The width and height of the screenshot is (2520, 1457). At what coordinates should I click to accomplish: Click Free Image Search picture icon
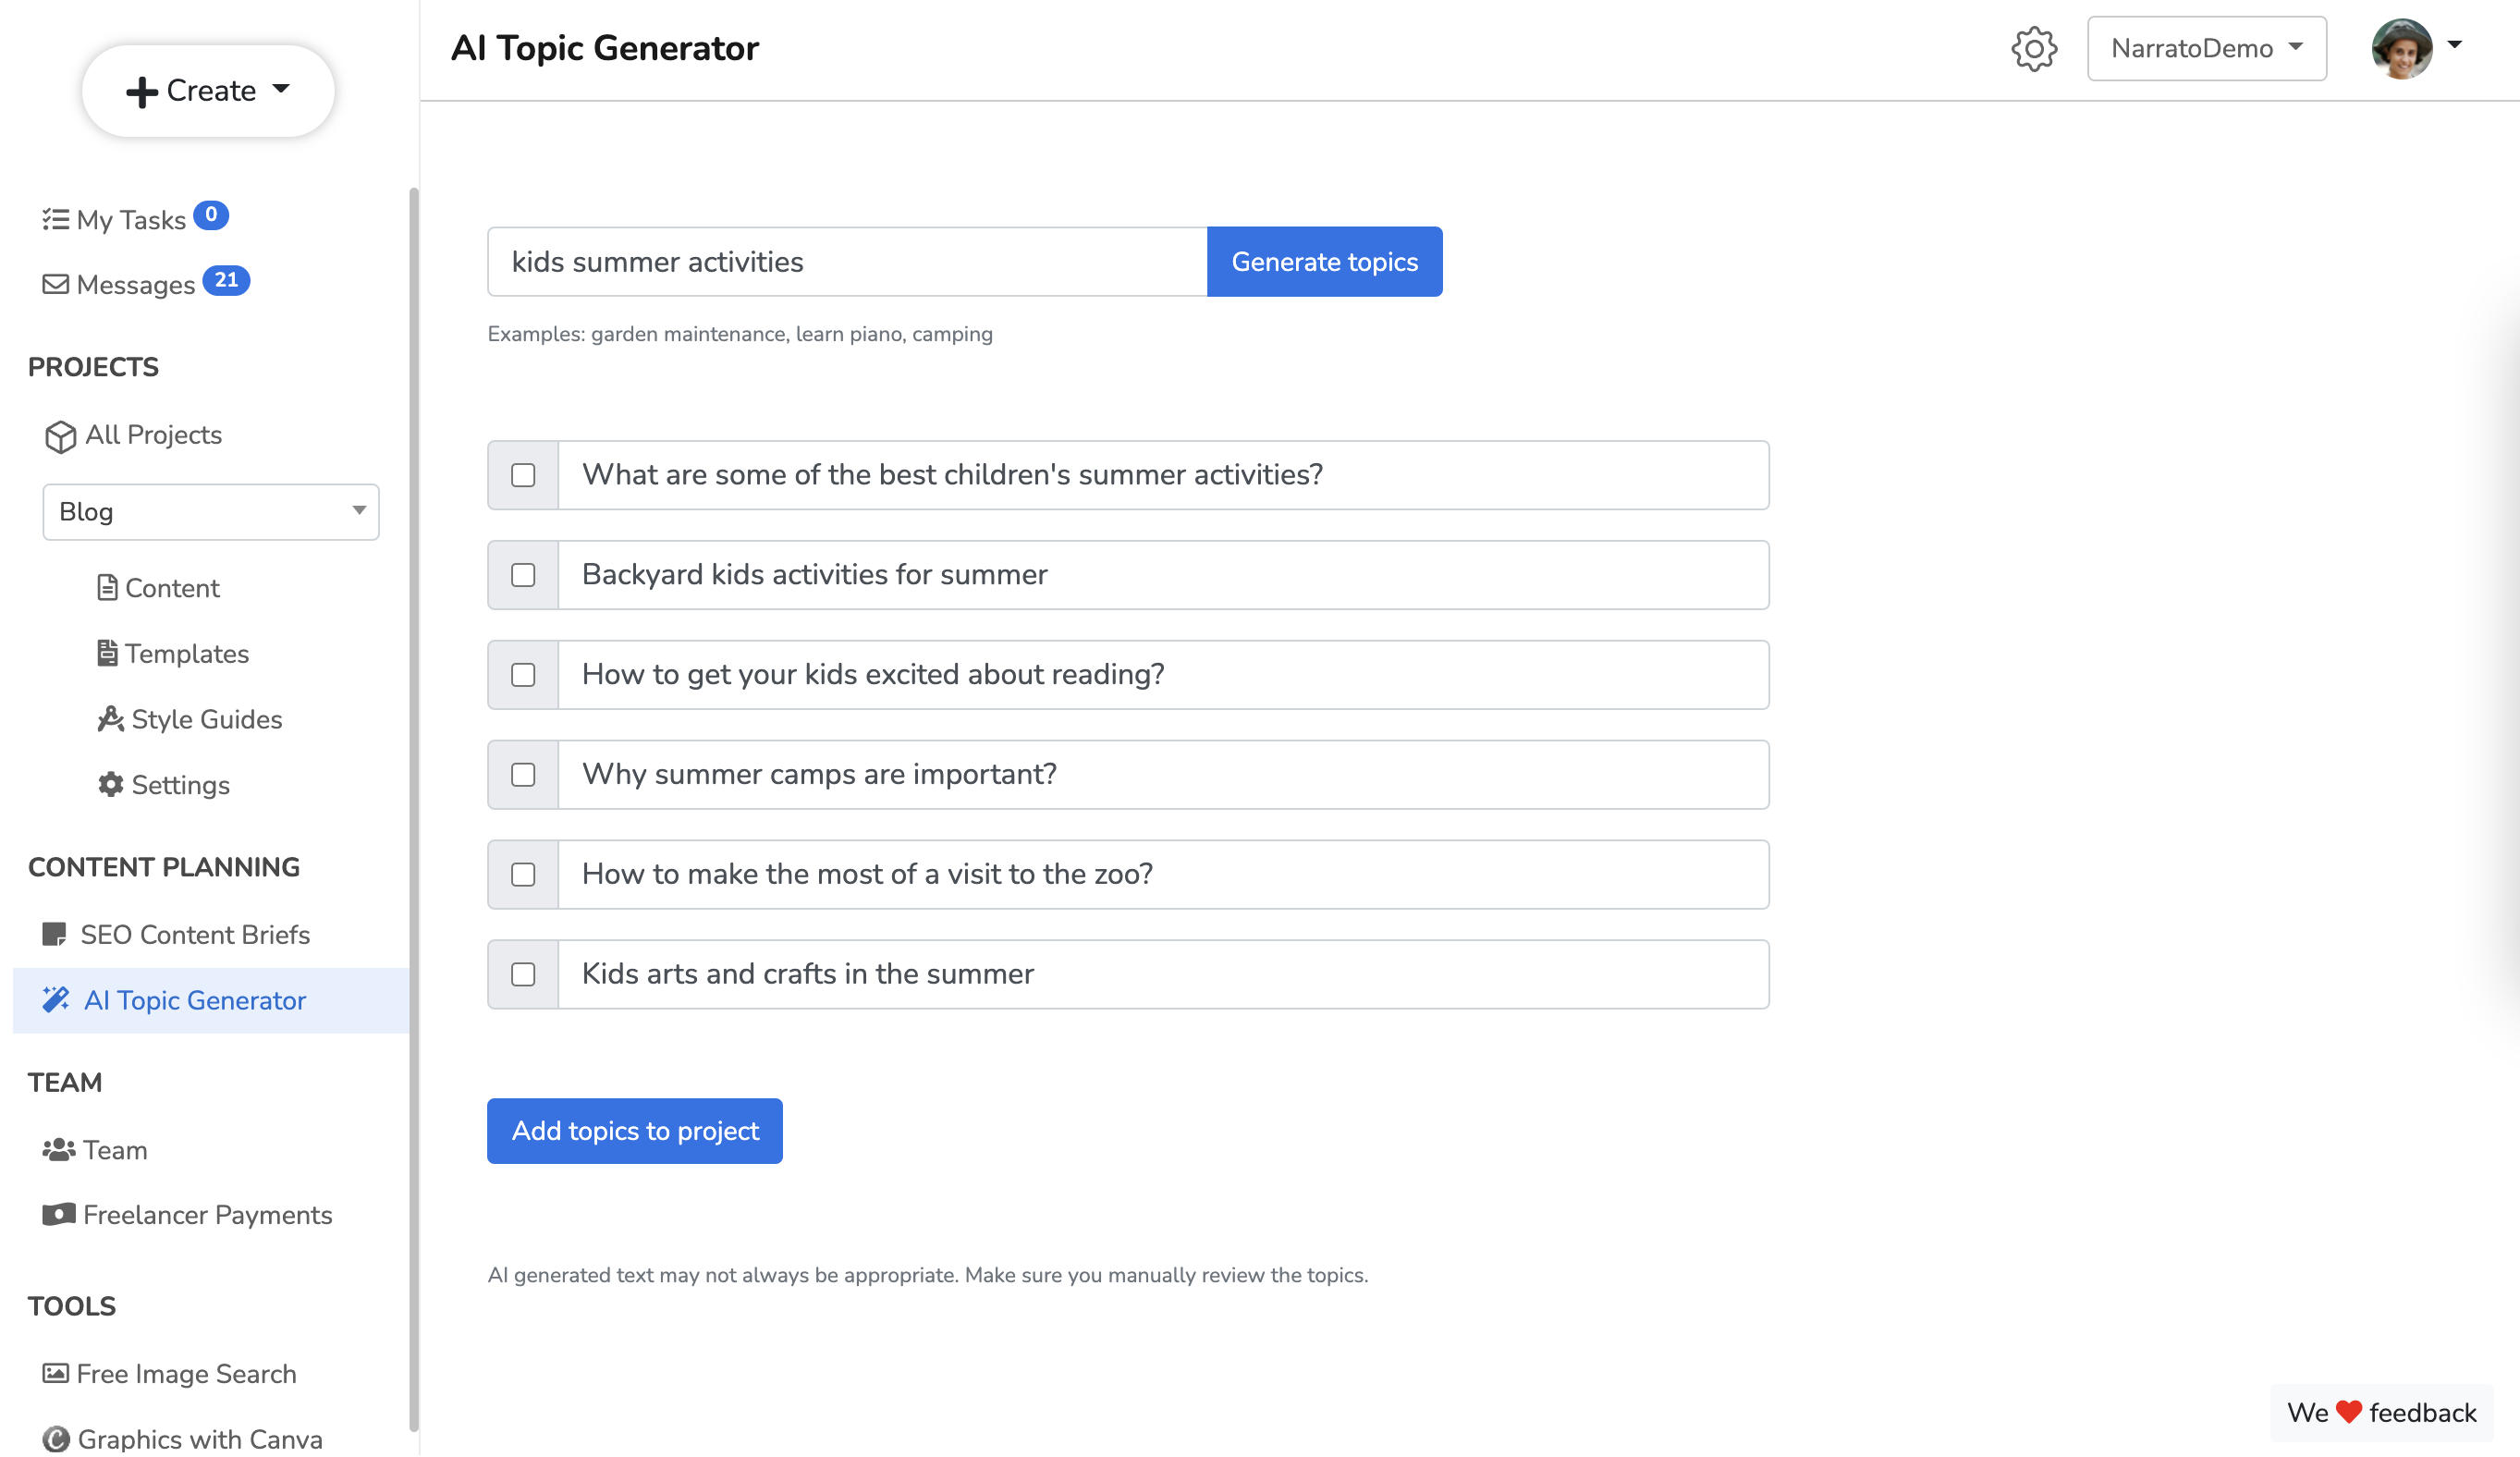point(56,1373)
